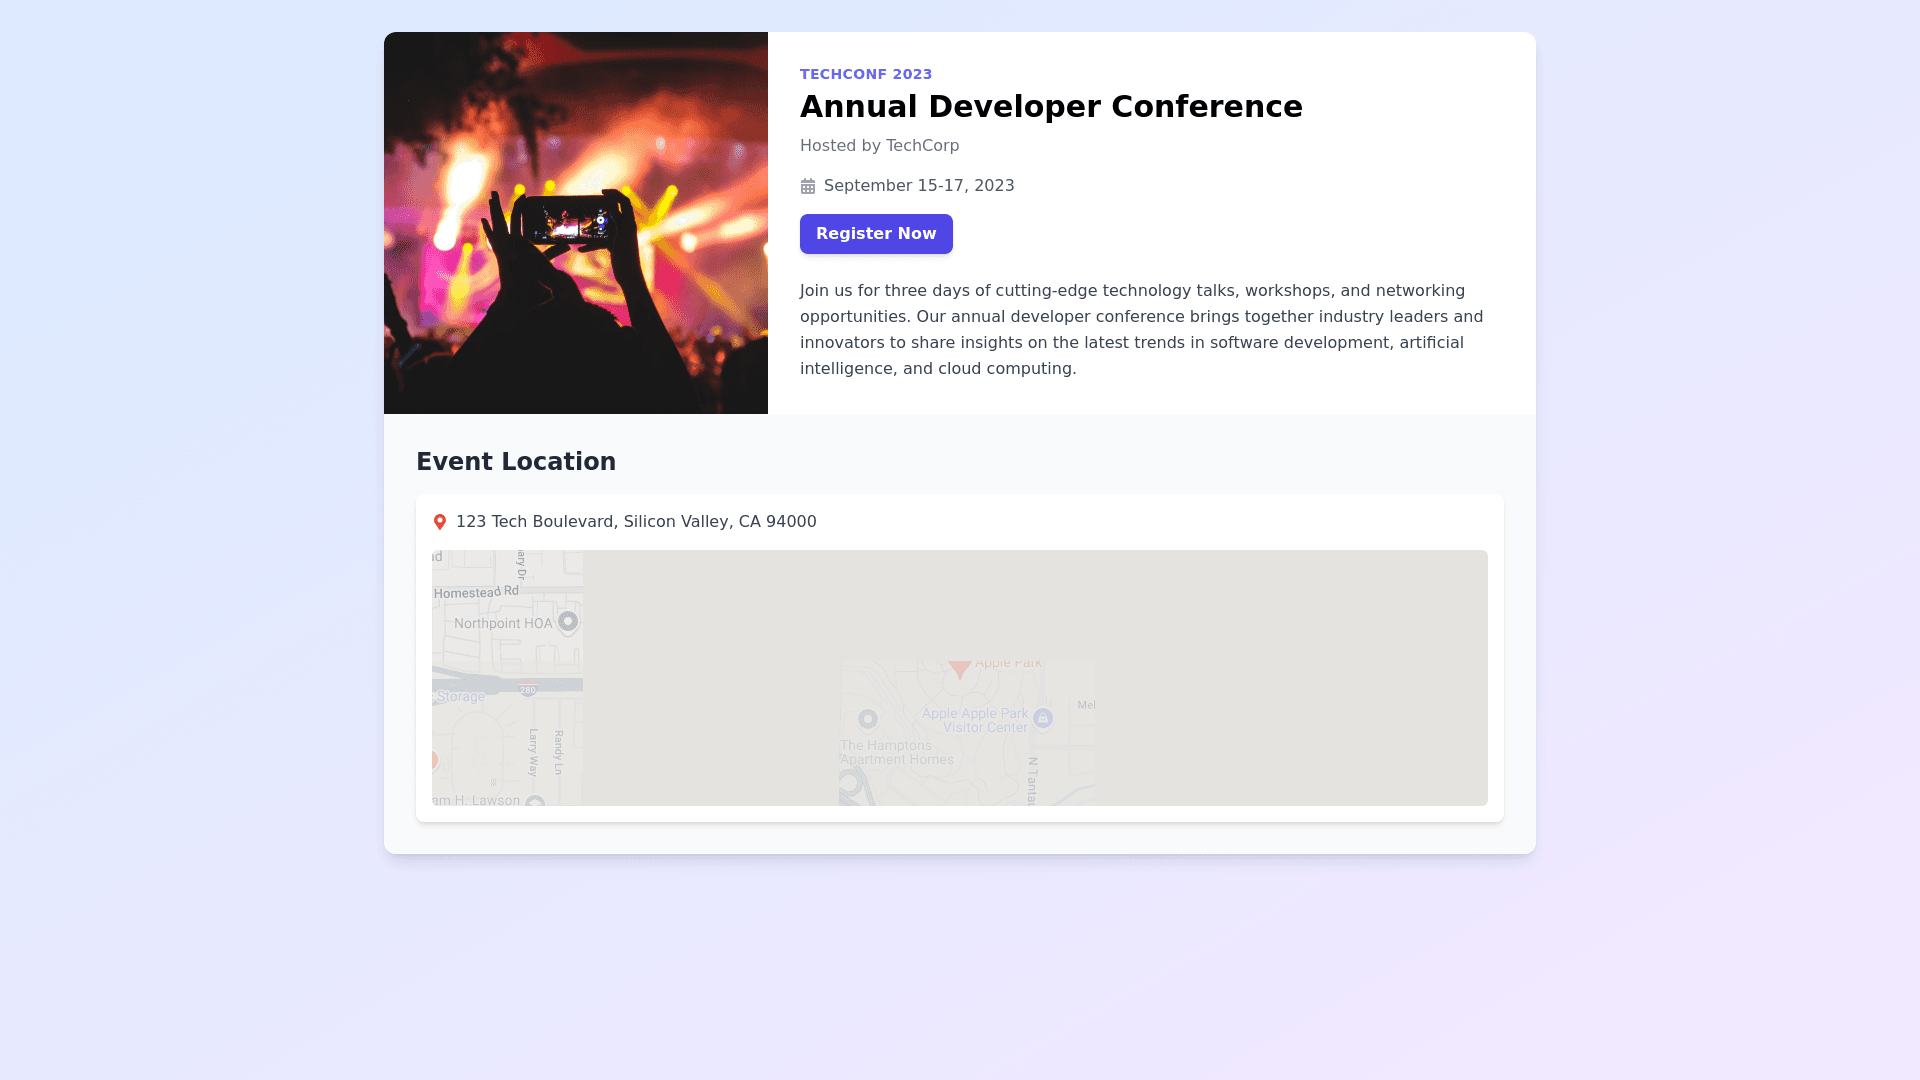Click the Event Location heading
The height and width of the screenshot is (1080, 1920).
pyautogui.click(x=516, y=462)
